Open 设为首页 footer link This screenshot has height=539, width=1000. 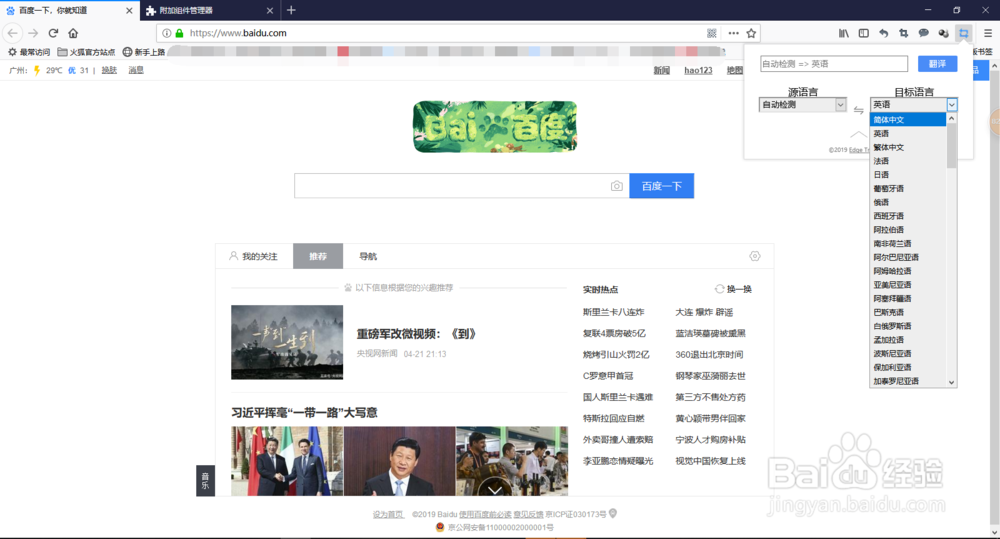tap(388, 514)
